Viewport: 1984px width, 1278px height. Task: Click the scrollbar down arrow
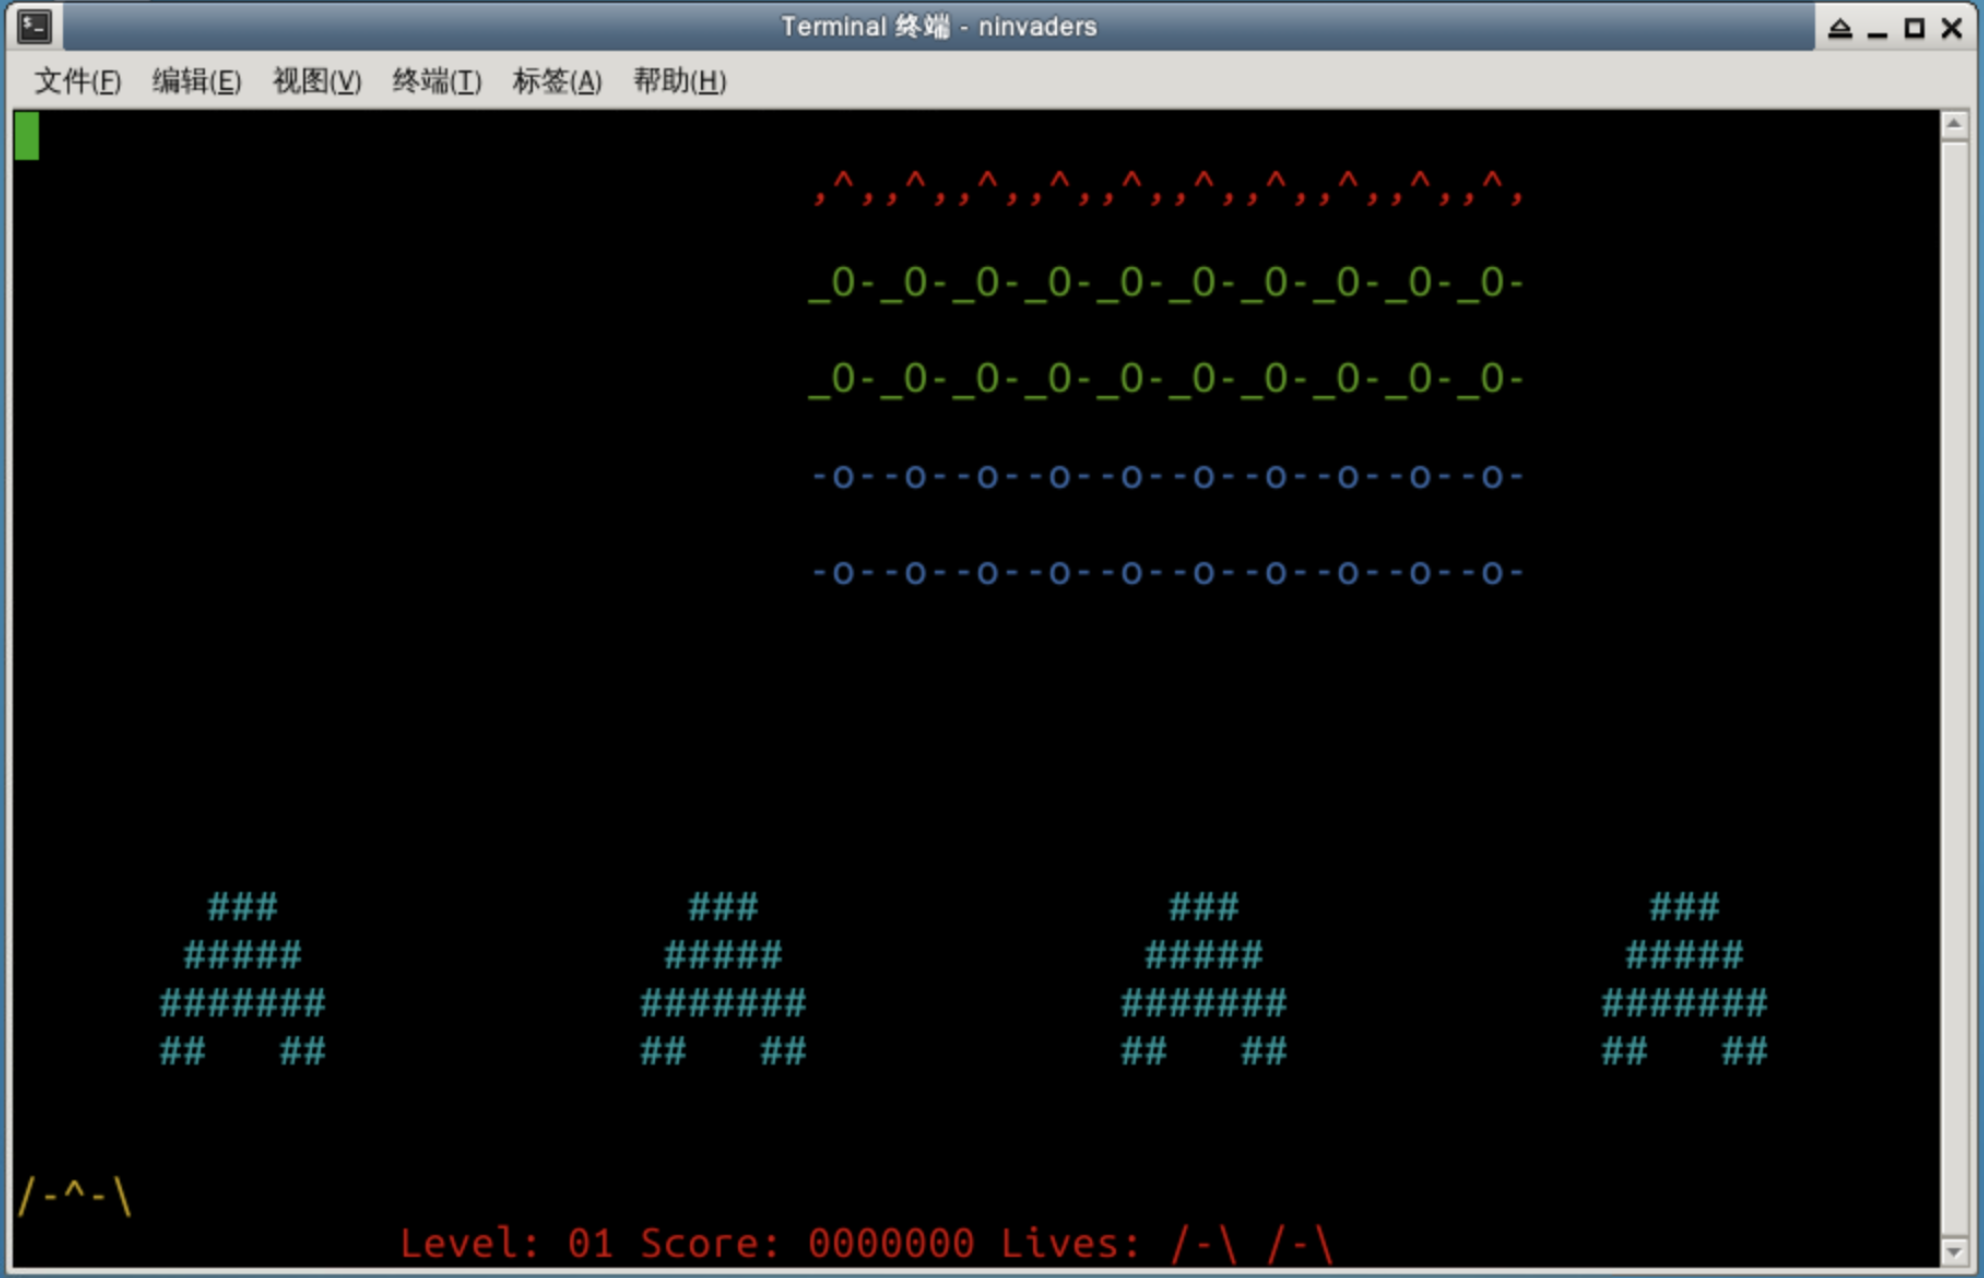1954,1251
